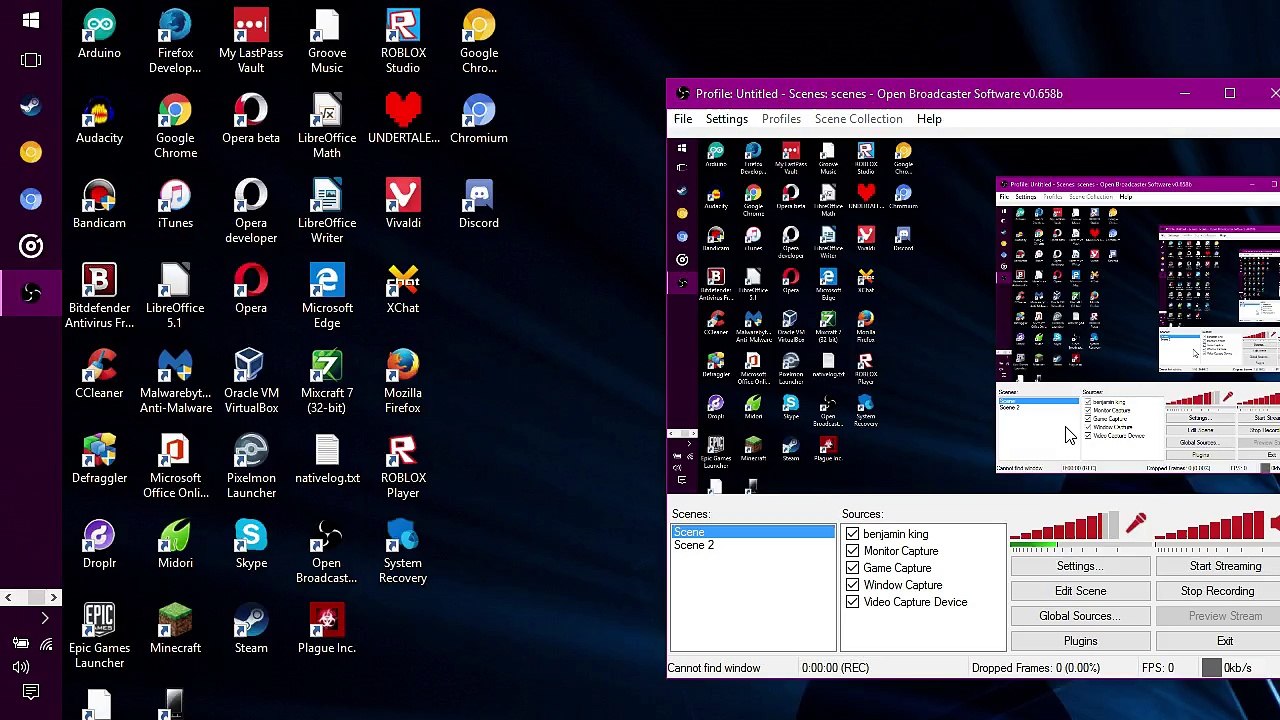Select the Discord desktop icon
Image resolution: width=1280 pixels, height=720 pixels.
(x=479, y=204)
